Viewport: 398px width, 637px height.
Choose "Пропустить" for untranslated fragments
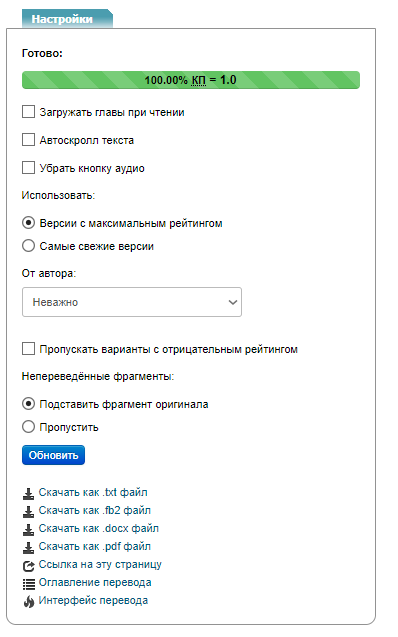[x=28, y=427]
